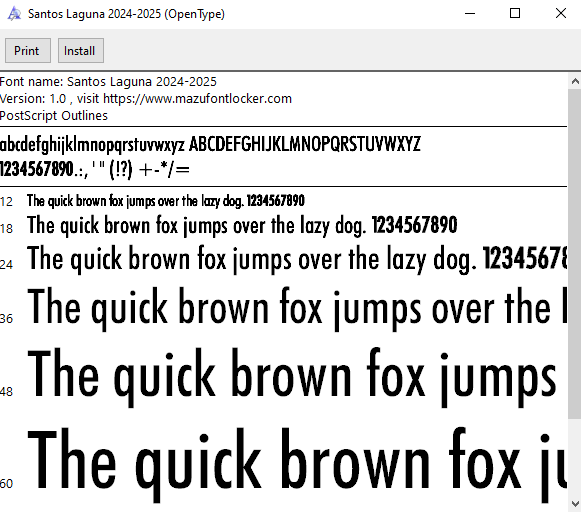Click the digits and punctuation sample line
Viewport: 581px width, 512px height.
tap(95, 170)
